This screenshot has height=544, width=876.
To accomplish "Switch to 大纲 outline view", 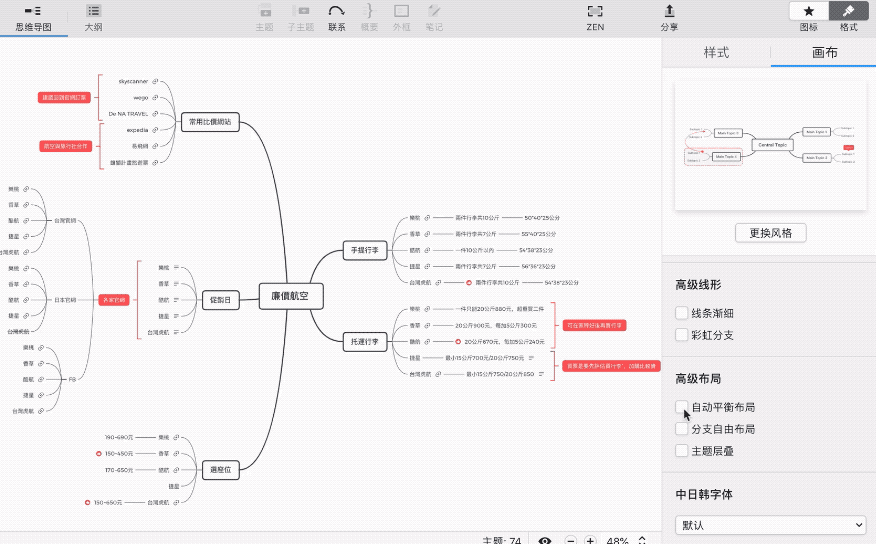I will tap(93, 18).
